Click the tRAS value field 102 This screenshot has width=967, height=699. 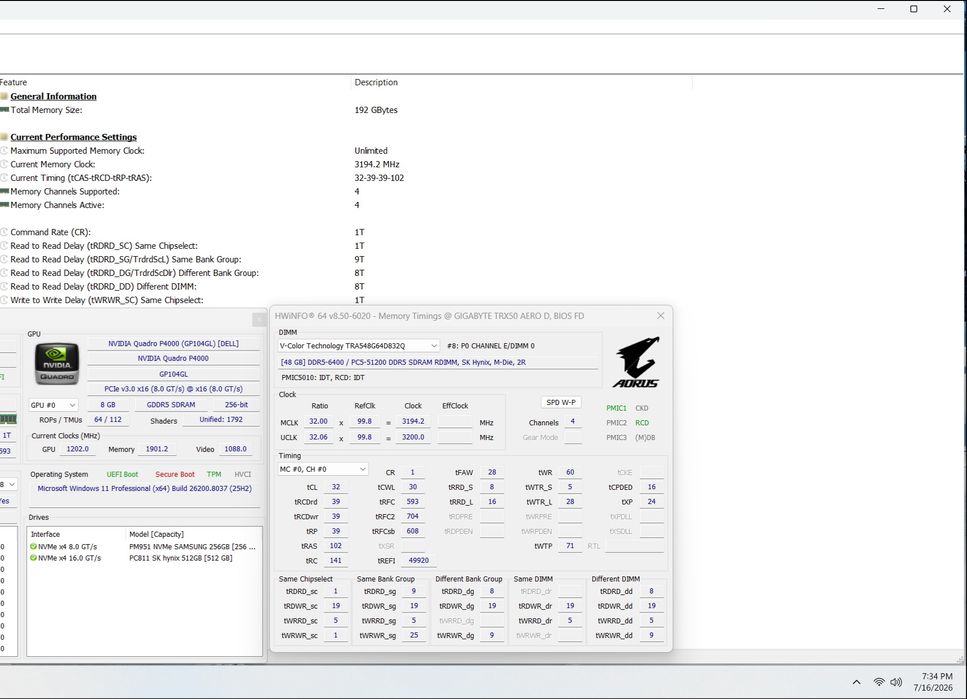point(335,546)
